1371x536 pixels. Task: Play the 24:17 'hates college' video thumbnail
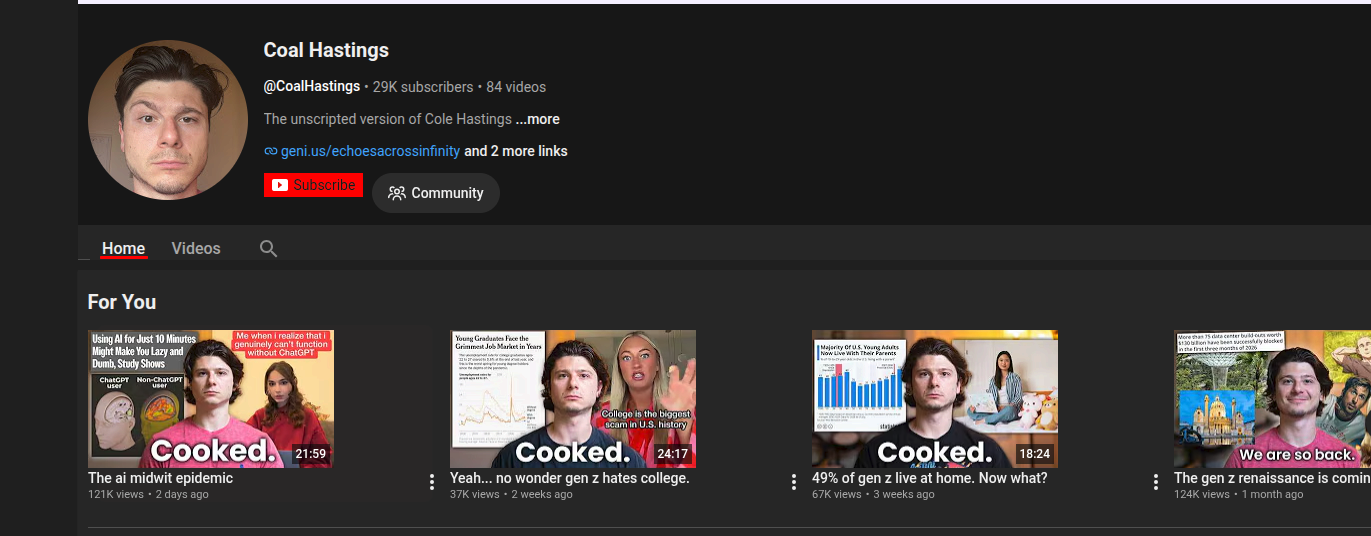click(x=573, y=399)
